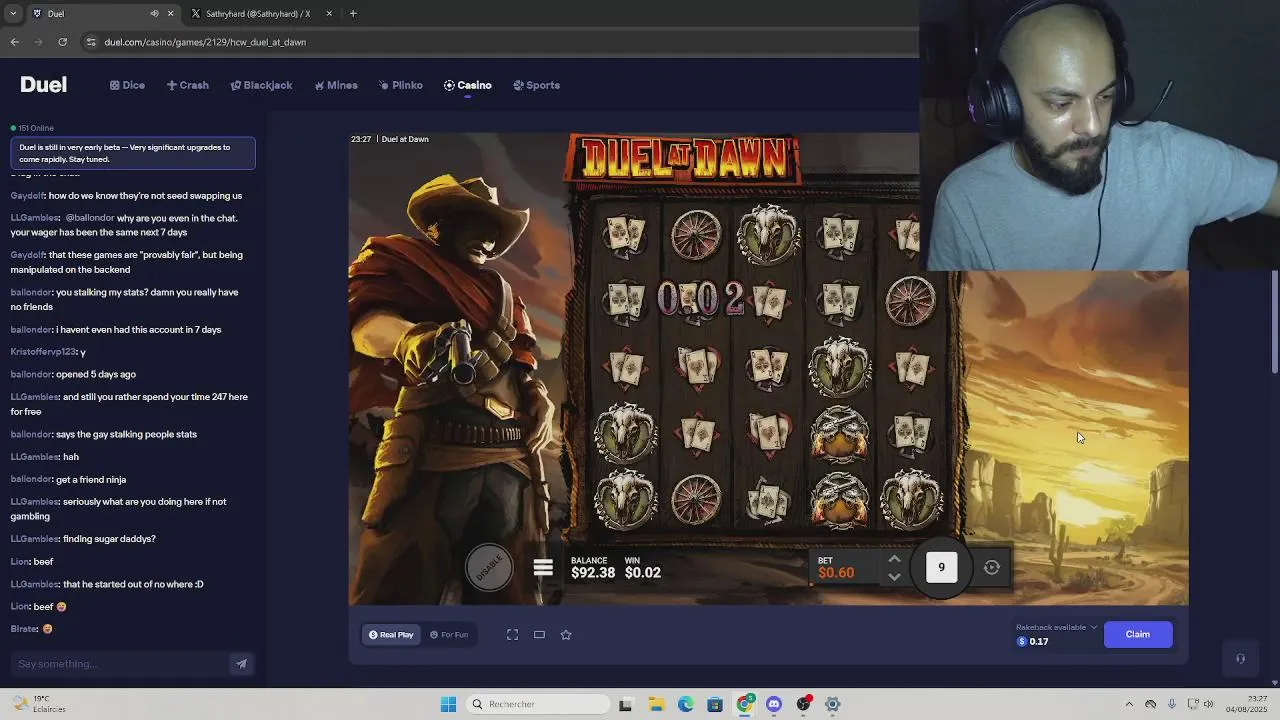Open Task View on the taskbar
This screenshot has width=1280, height=720.
(x=625, y=704)
